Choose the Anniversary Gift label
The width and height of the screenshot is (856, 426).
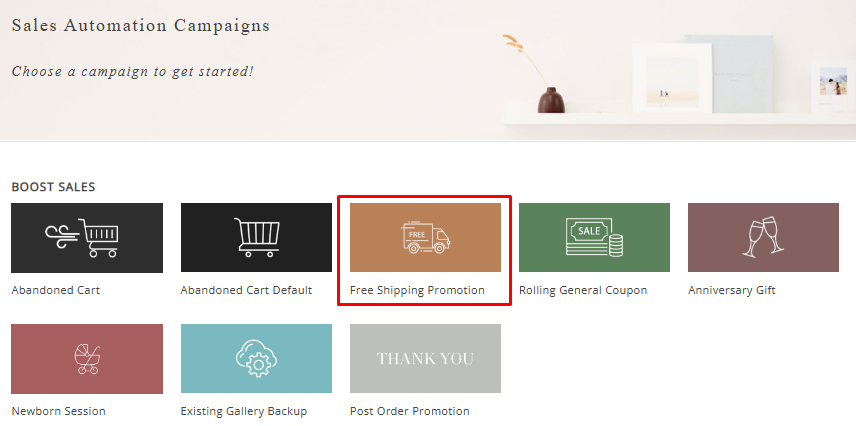[732, 290]
